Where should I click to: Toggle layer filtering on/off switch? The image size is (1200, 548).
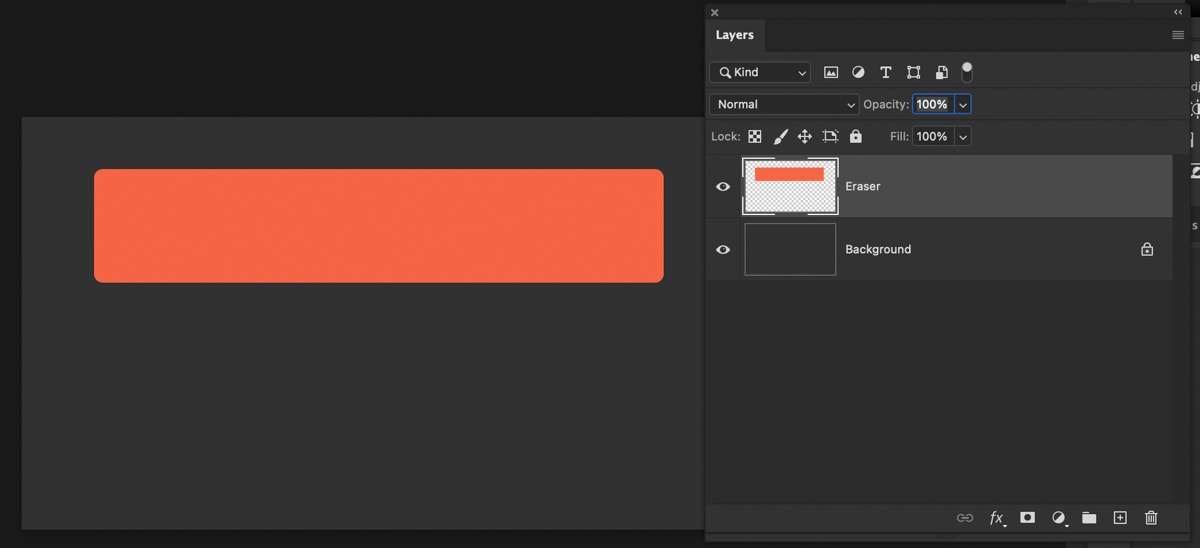[x=967, y=72]
